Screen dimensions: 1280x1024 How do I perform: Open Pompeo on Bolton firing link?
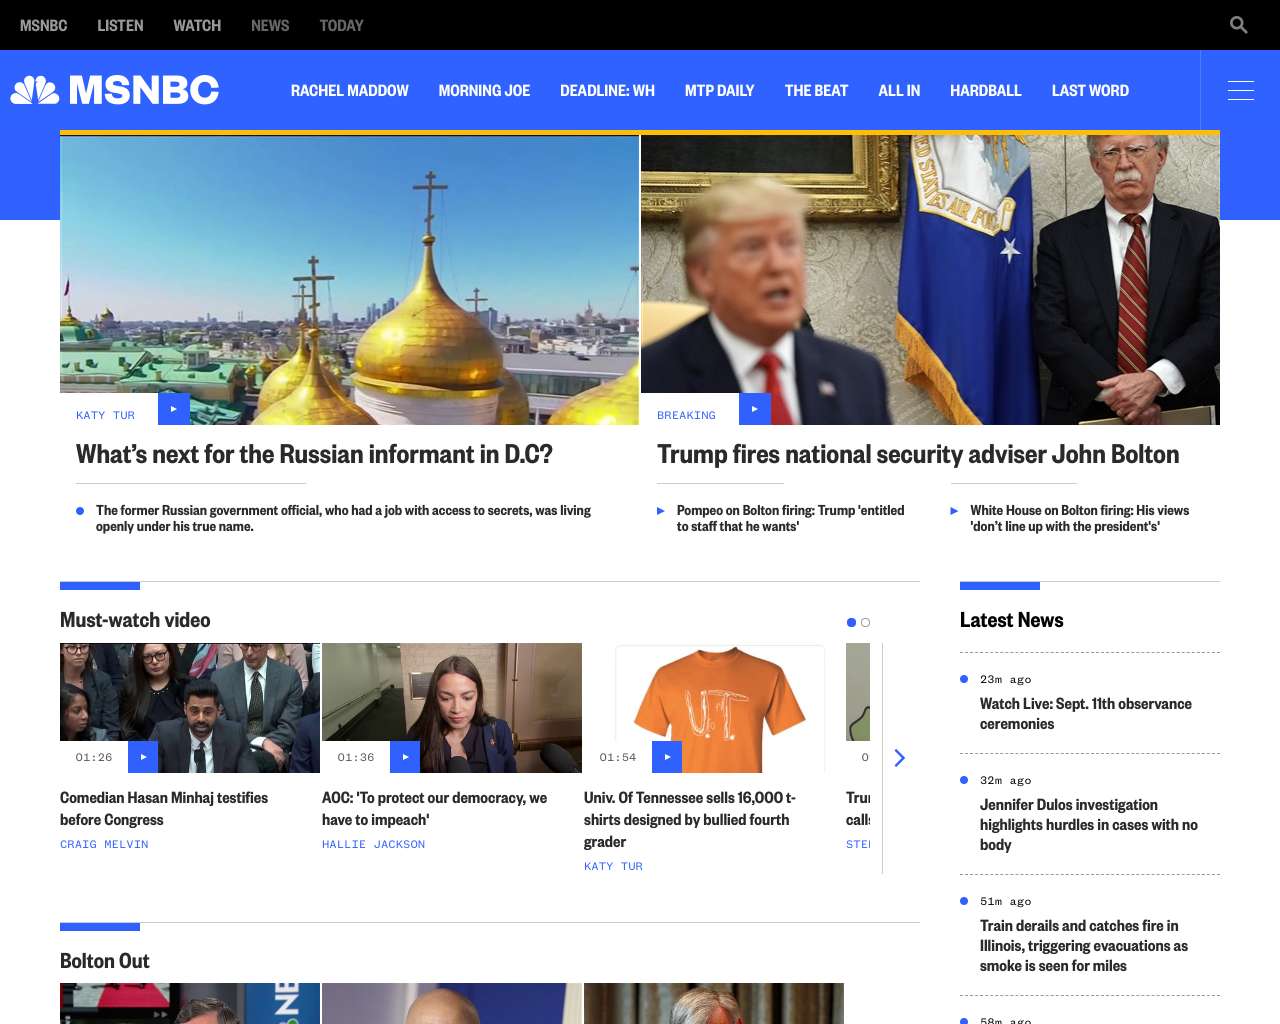(x=790, y=518)
